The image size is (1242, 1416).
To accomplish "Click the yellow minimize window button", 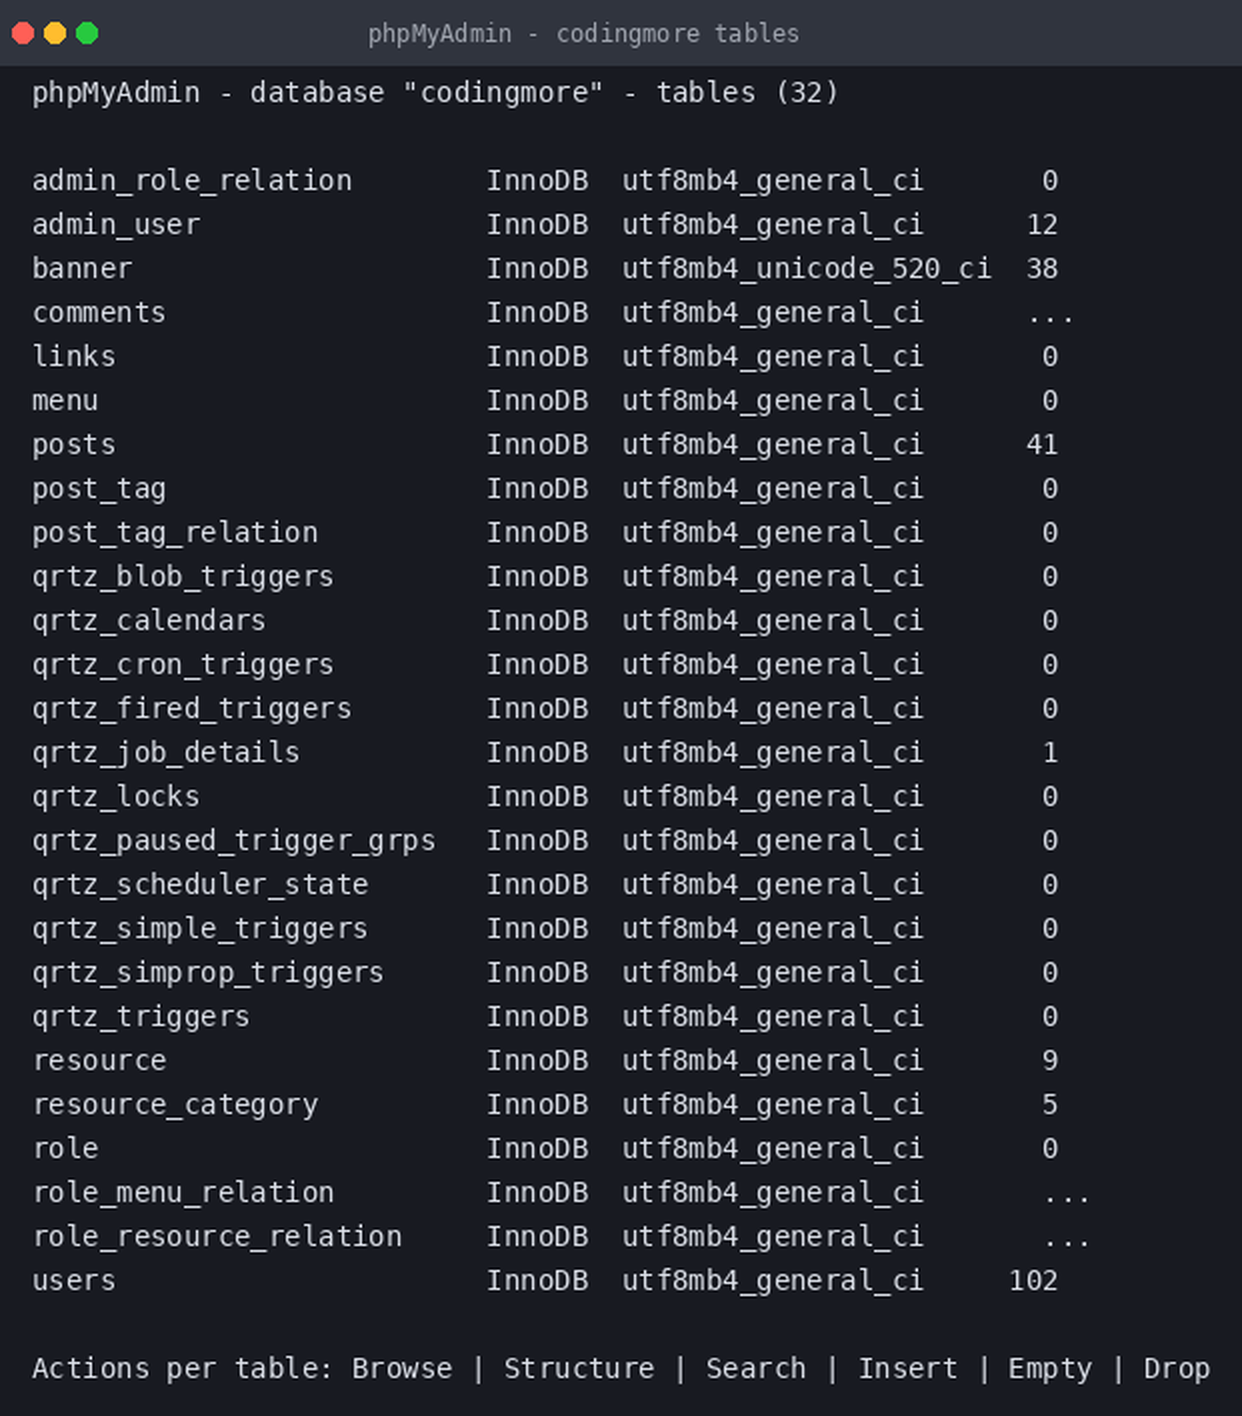I will click(55, 33).
